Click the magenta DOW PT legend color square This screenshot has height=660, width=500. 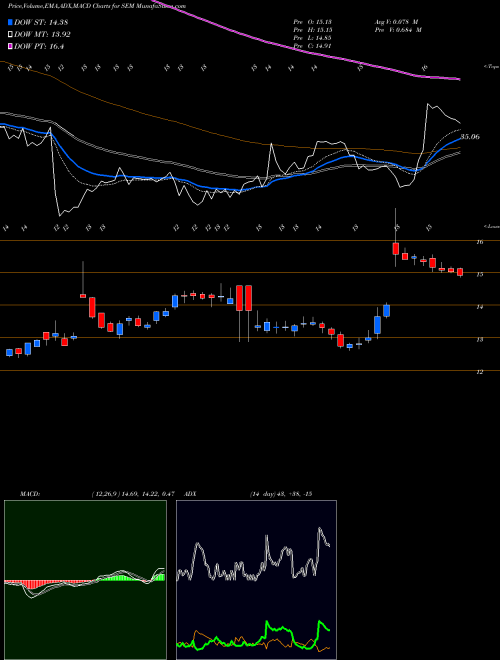[10, 47]
